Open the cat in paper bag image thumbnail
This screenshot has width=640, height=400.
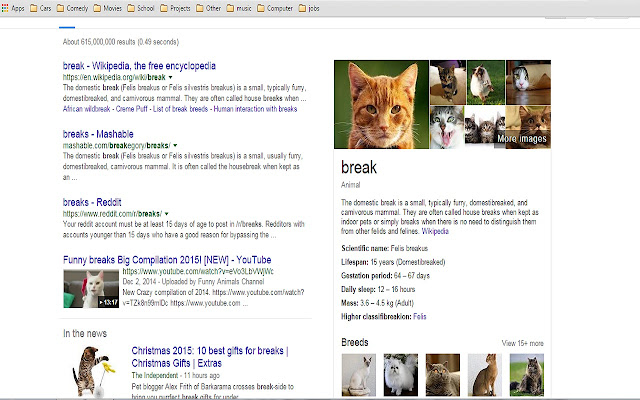click(x=528, y=82)
